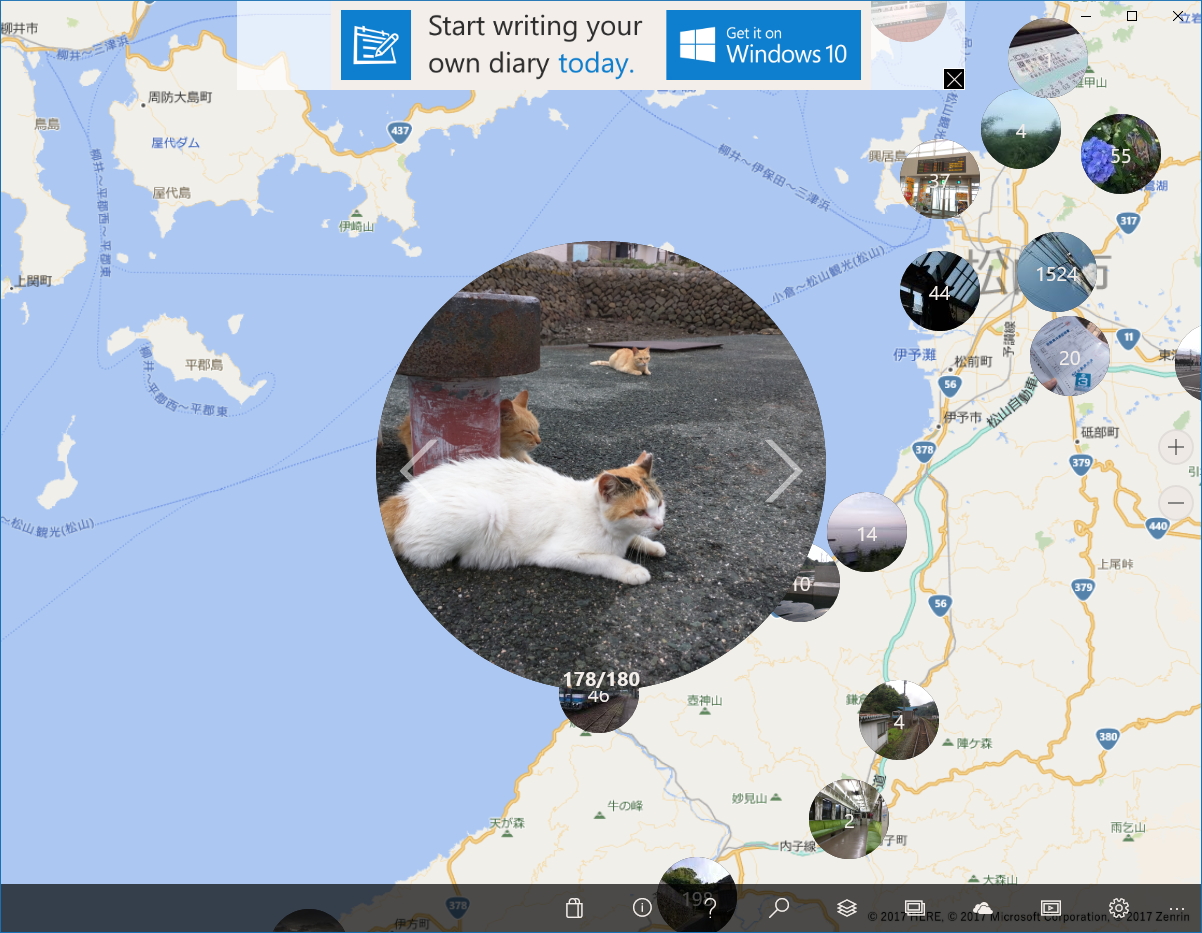Viewport: 1202px width, 933px height.
Task: Open the ticket photo thumbnail at top right
Action: point(1047,57)
